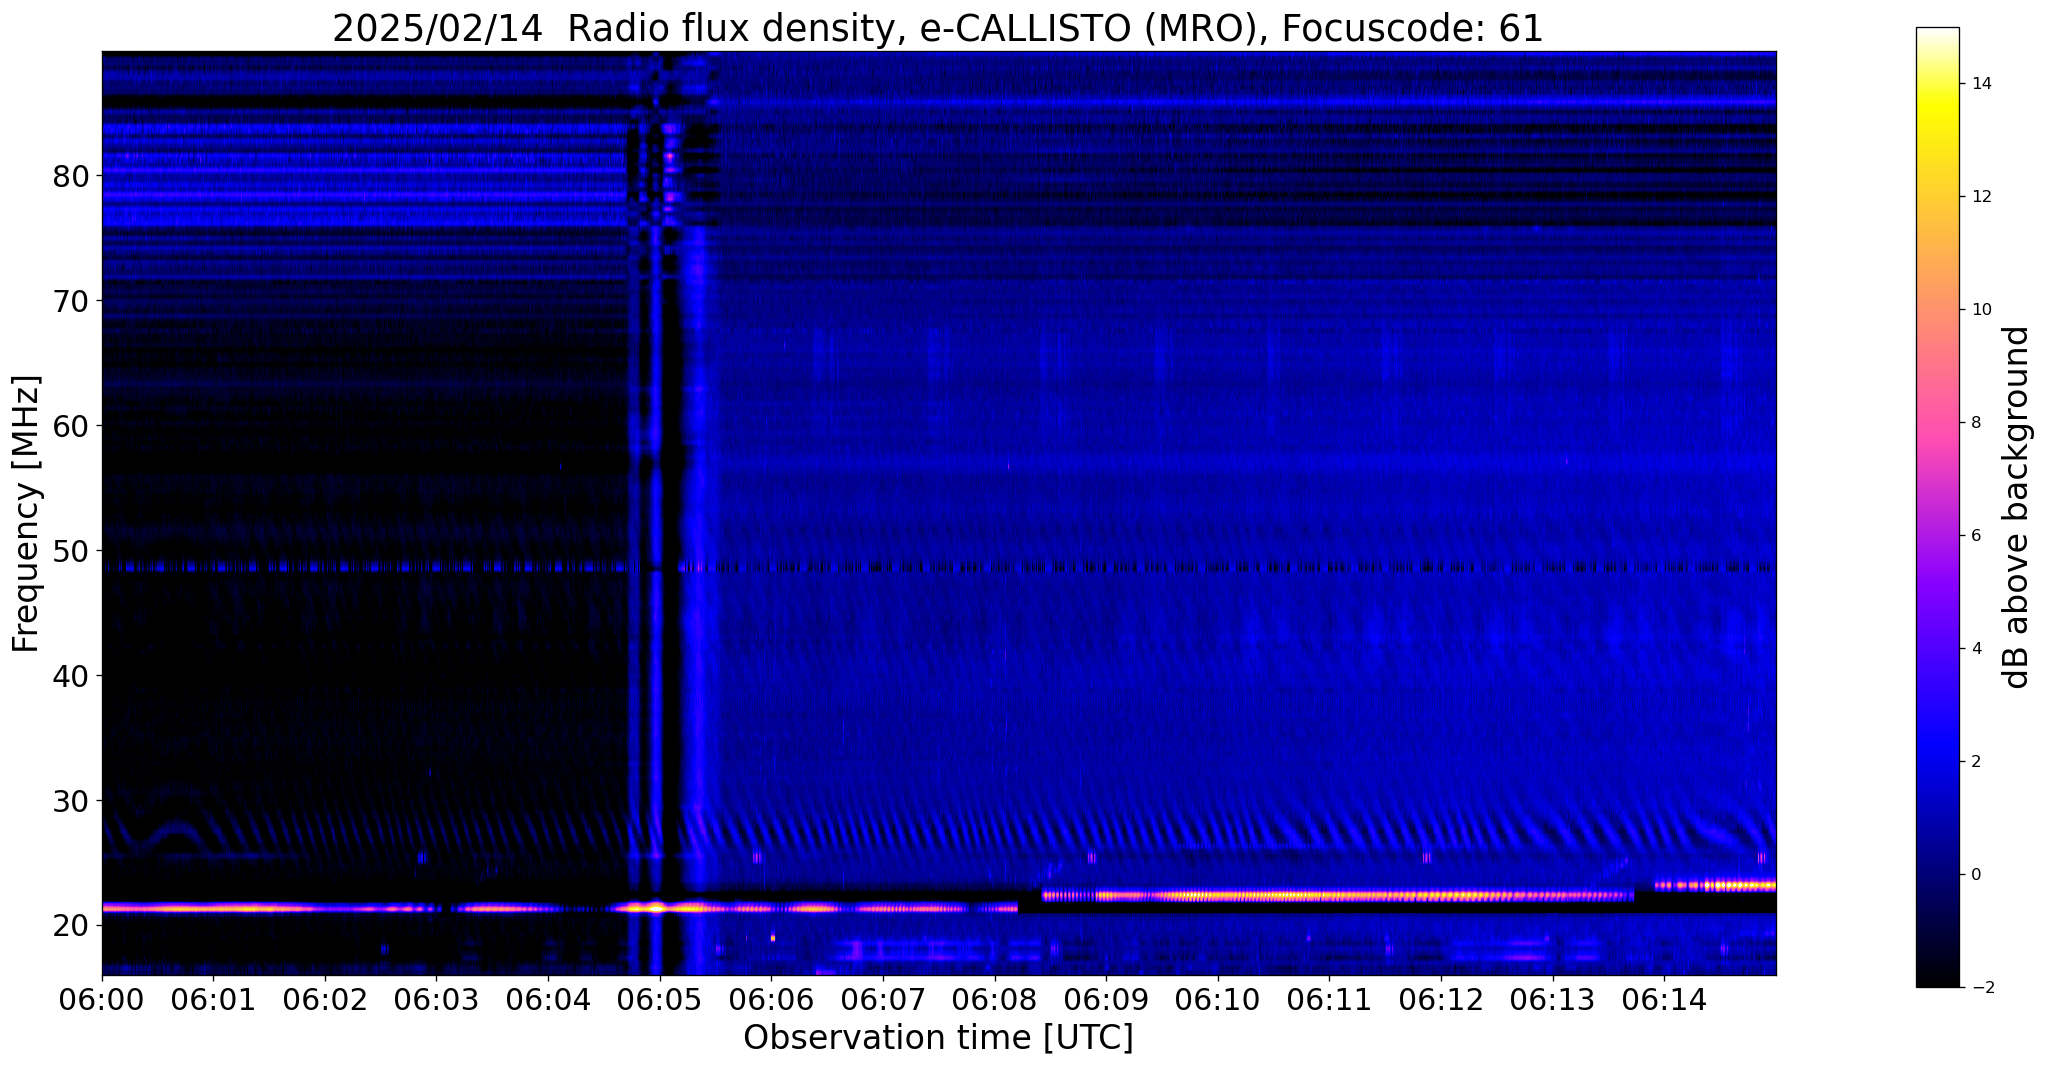Select the 06:00 time tick label
This screenshot has width=2047, height=1067.
point(102,999)
